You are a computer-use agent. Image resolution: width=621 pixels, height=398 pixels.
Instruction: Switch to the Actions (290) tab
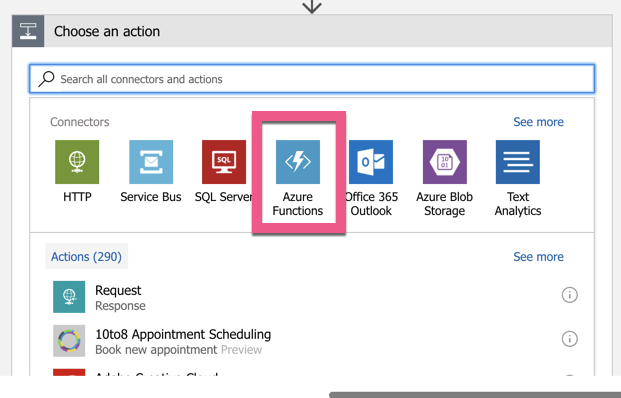coord(86,256)
